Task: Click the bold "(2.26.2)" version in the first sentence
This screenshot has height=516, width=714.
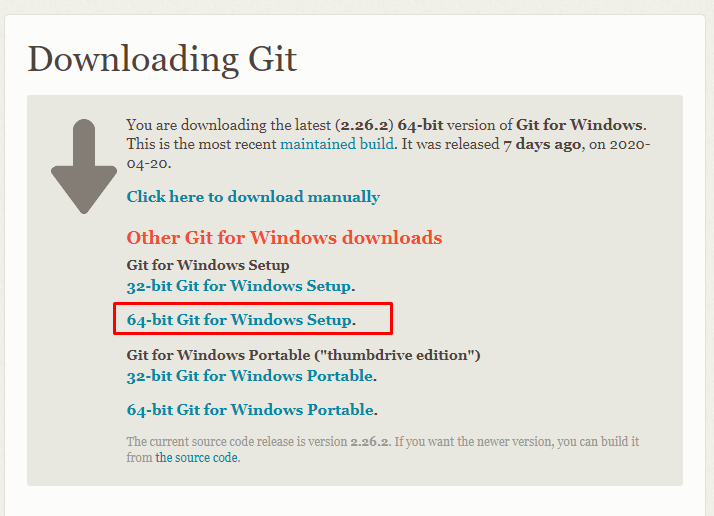Action: (364, 125)
